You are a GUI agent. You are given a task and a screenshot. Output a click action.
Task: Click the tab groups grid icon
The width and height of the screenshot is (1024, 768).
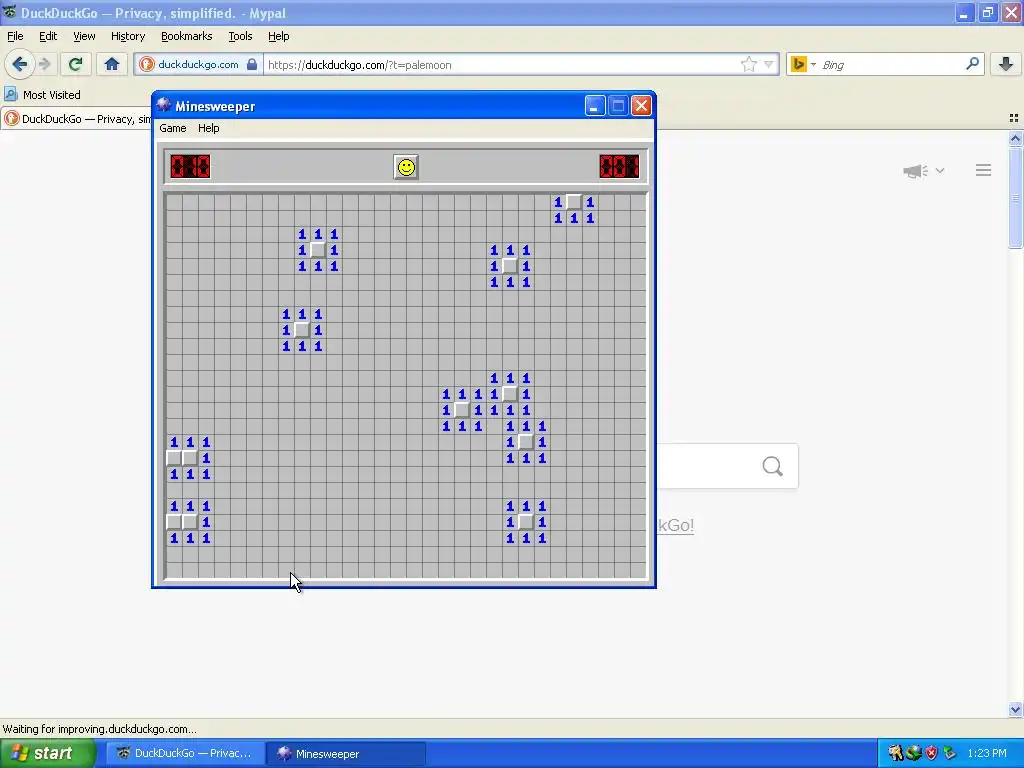[1014, 118]
